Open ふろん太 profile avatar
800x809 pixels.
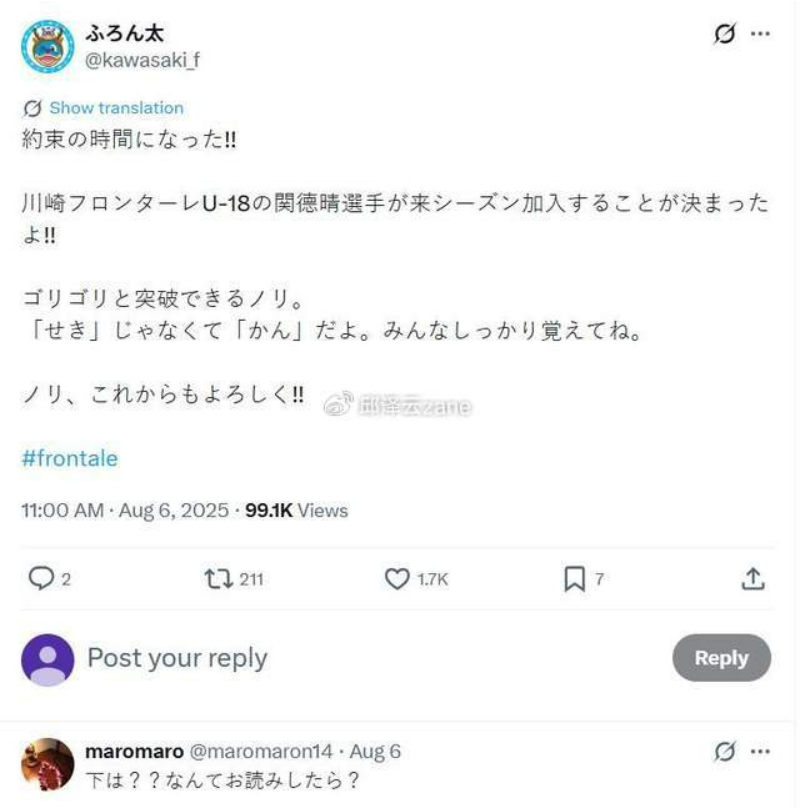tap(47, 47)
